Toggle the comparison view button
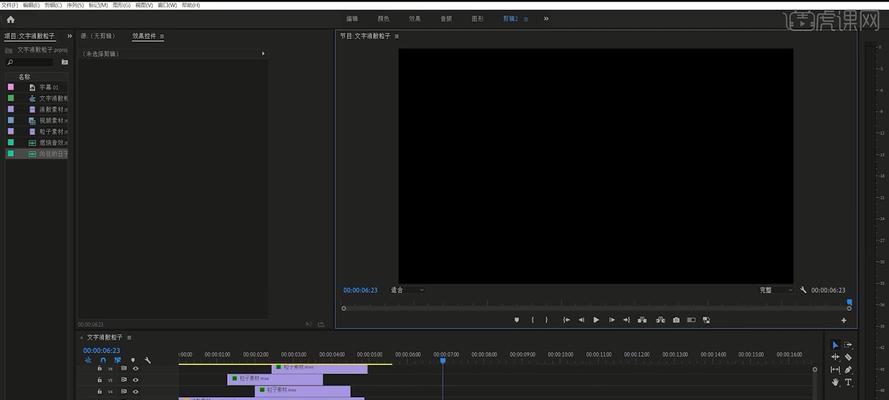This screenshot has height=400, width=889. coord(691,320)
